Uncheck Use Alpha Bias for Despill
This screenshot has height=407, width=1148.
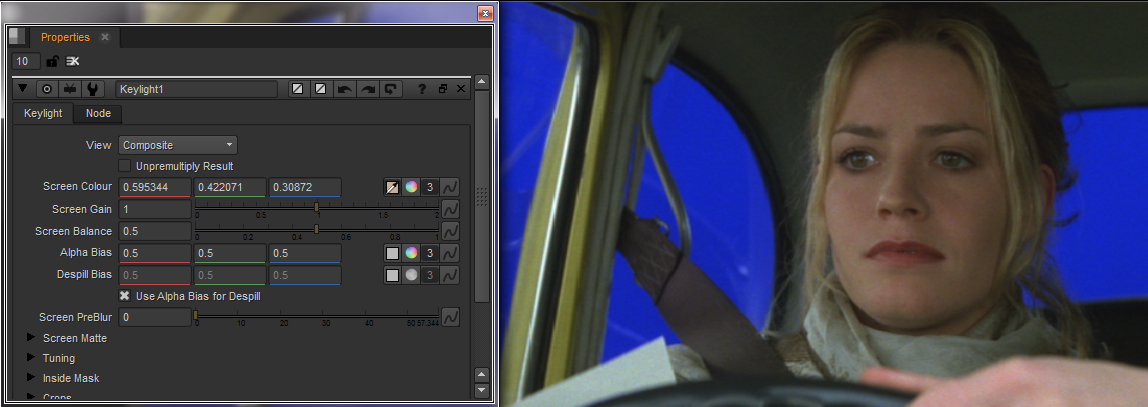pos(125,296)
